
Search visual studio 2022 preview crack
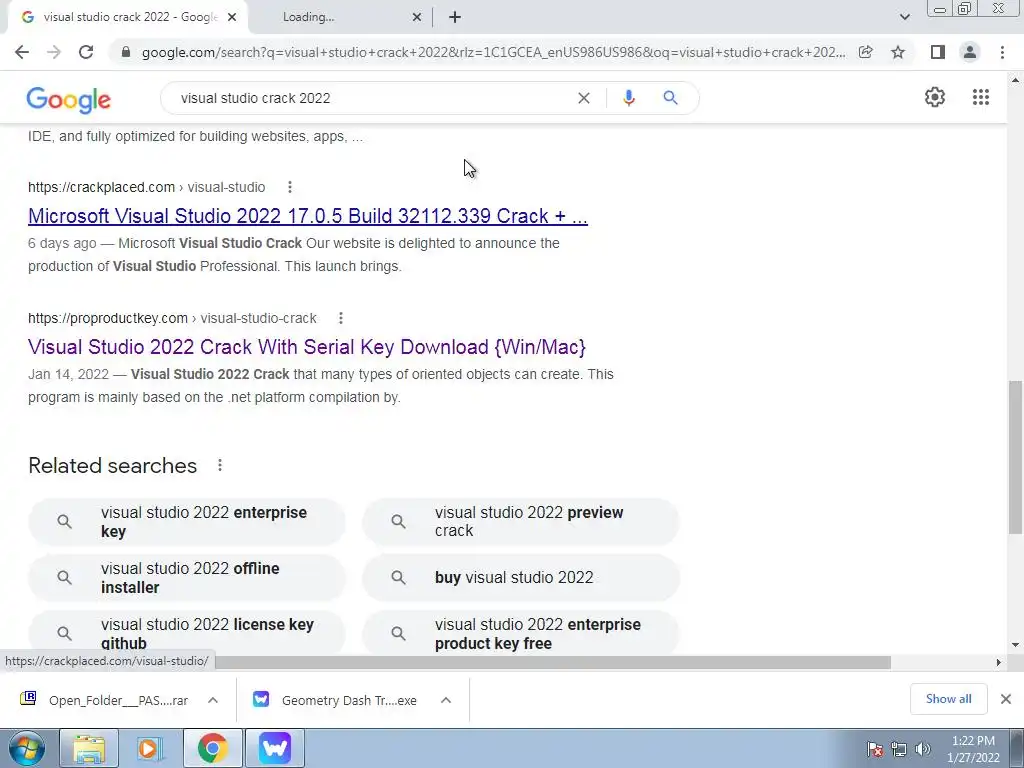coord(521,522)
